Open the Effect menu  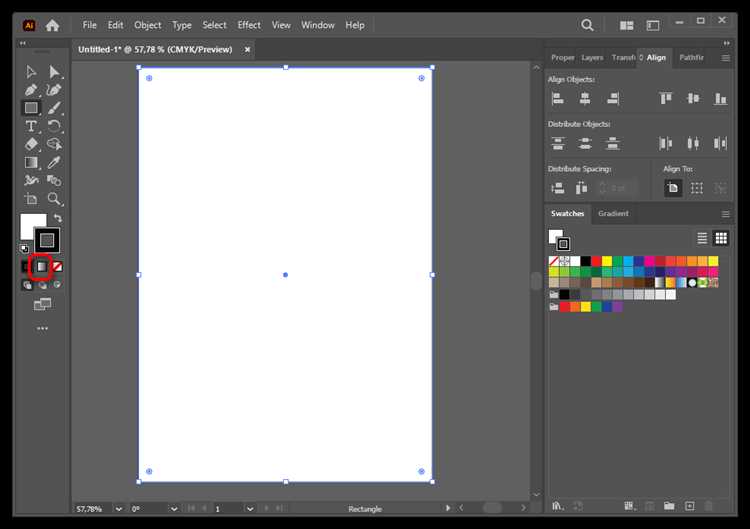point(249,24)
